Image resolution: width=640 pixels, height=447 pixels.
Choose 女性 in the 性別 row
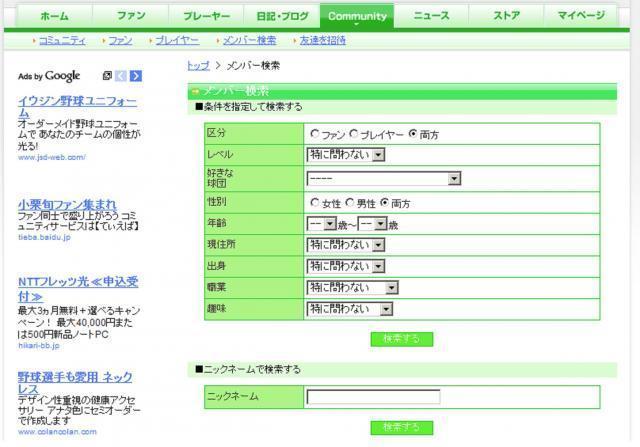(315, 203)
